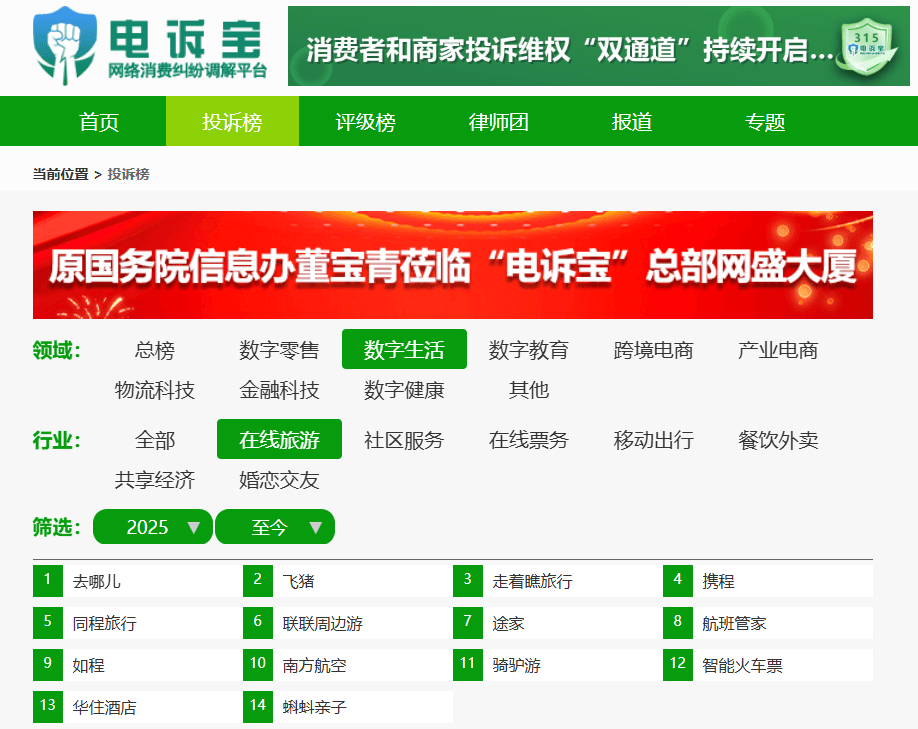Open the 飞猪 complaint listing
This screenshot has width=918, height=729.
coord(298,581)
